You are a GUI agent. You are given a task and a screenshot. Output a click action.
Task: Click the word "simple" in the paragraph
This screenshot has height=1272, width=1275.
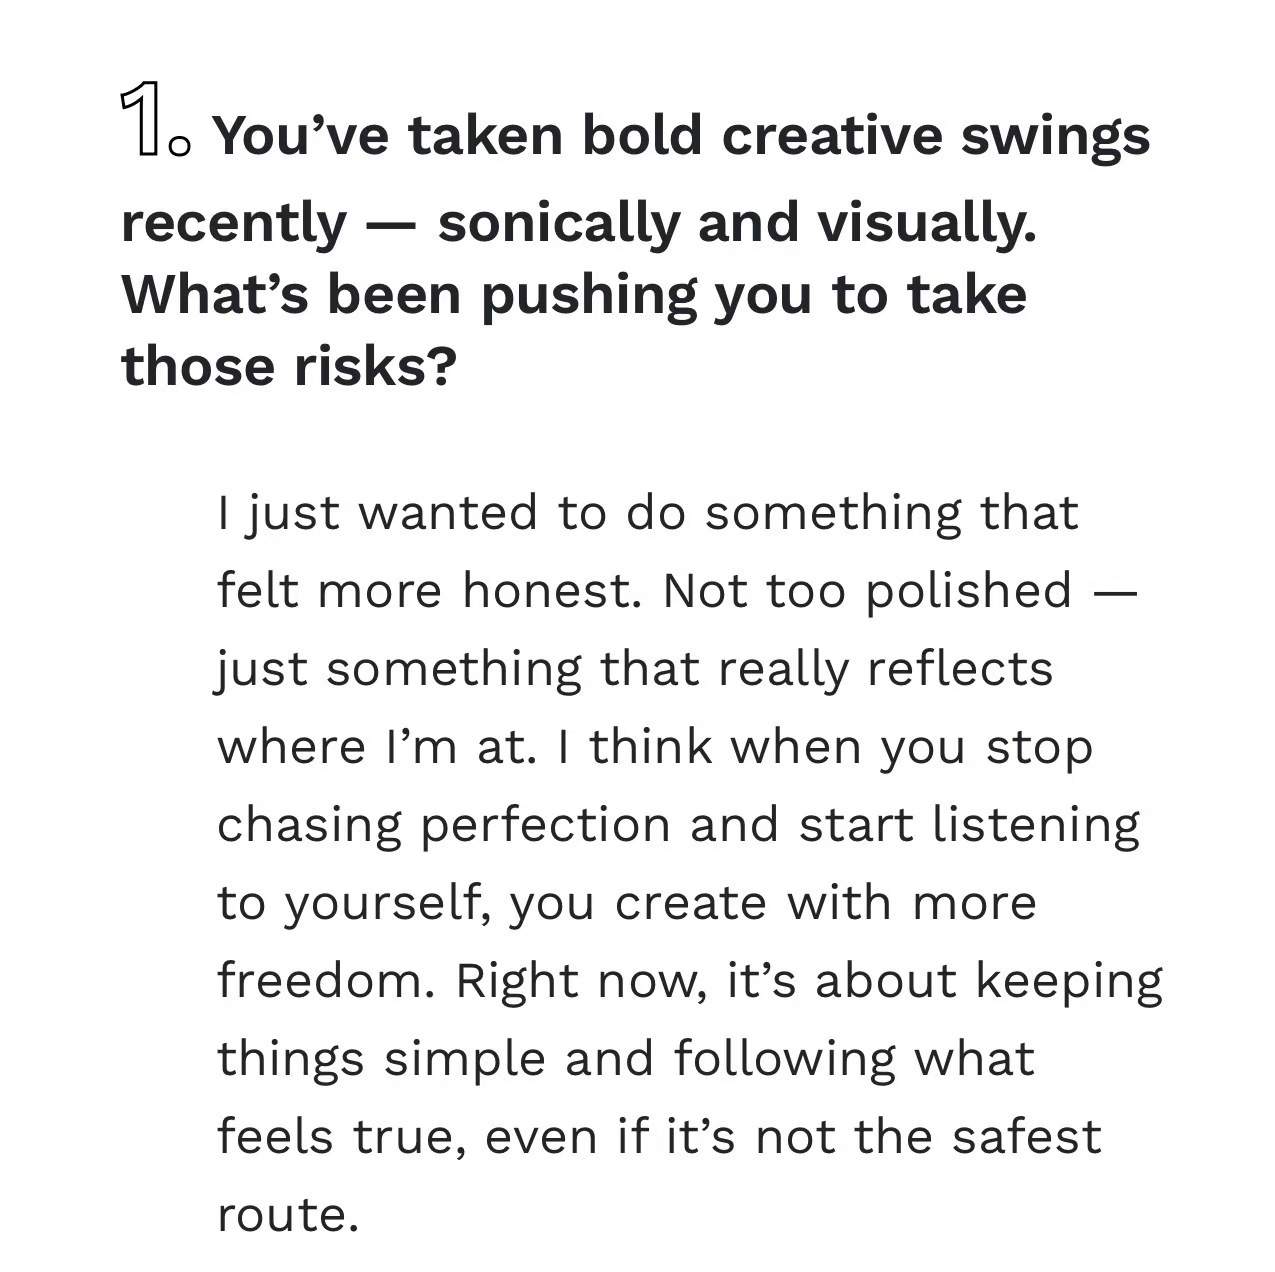(465, 1060)
